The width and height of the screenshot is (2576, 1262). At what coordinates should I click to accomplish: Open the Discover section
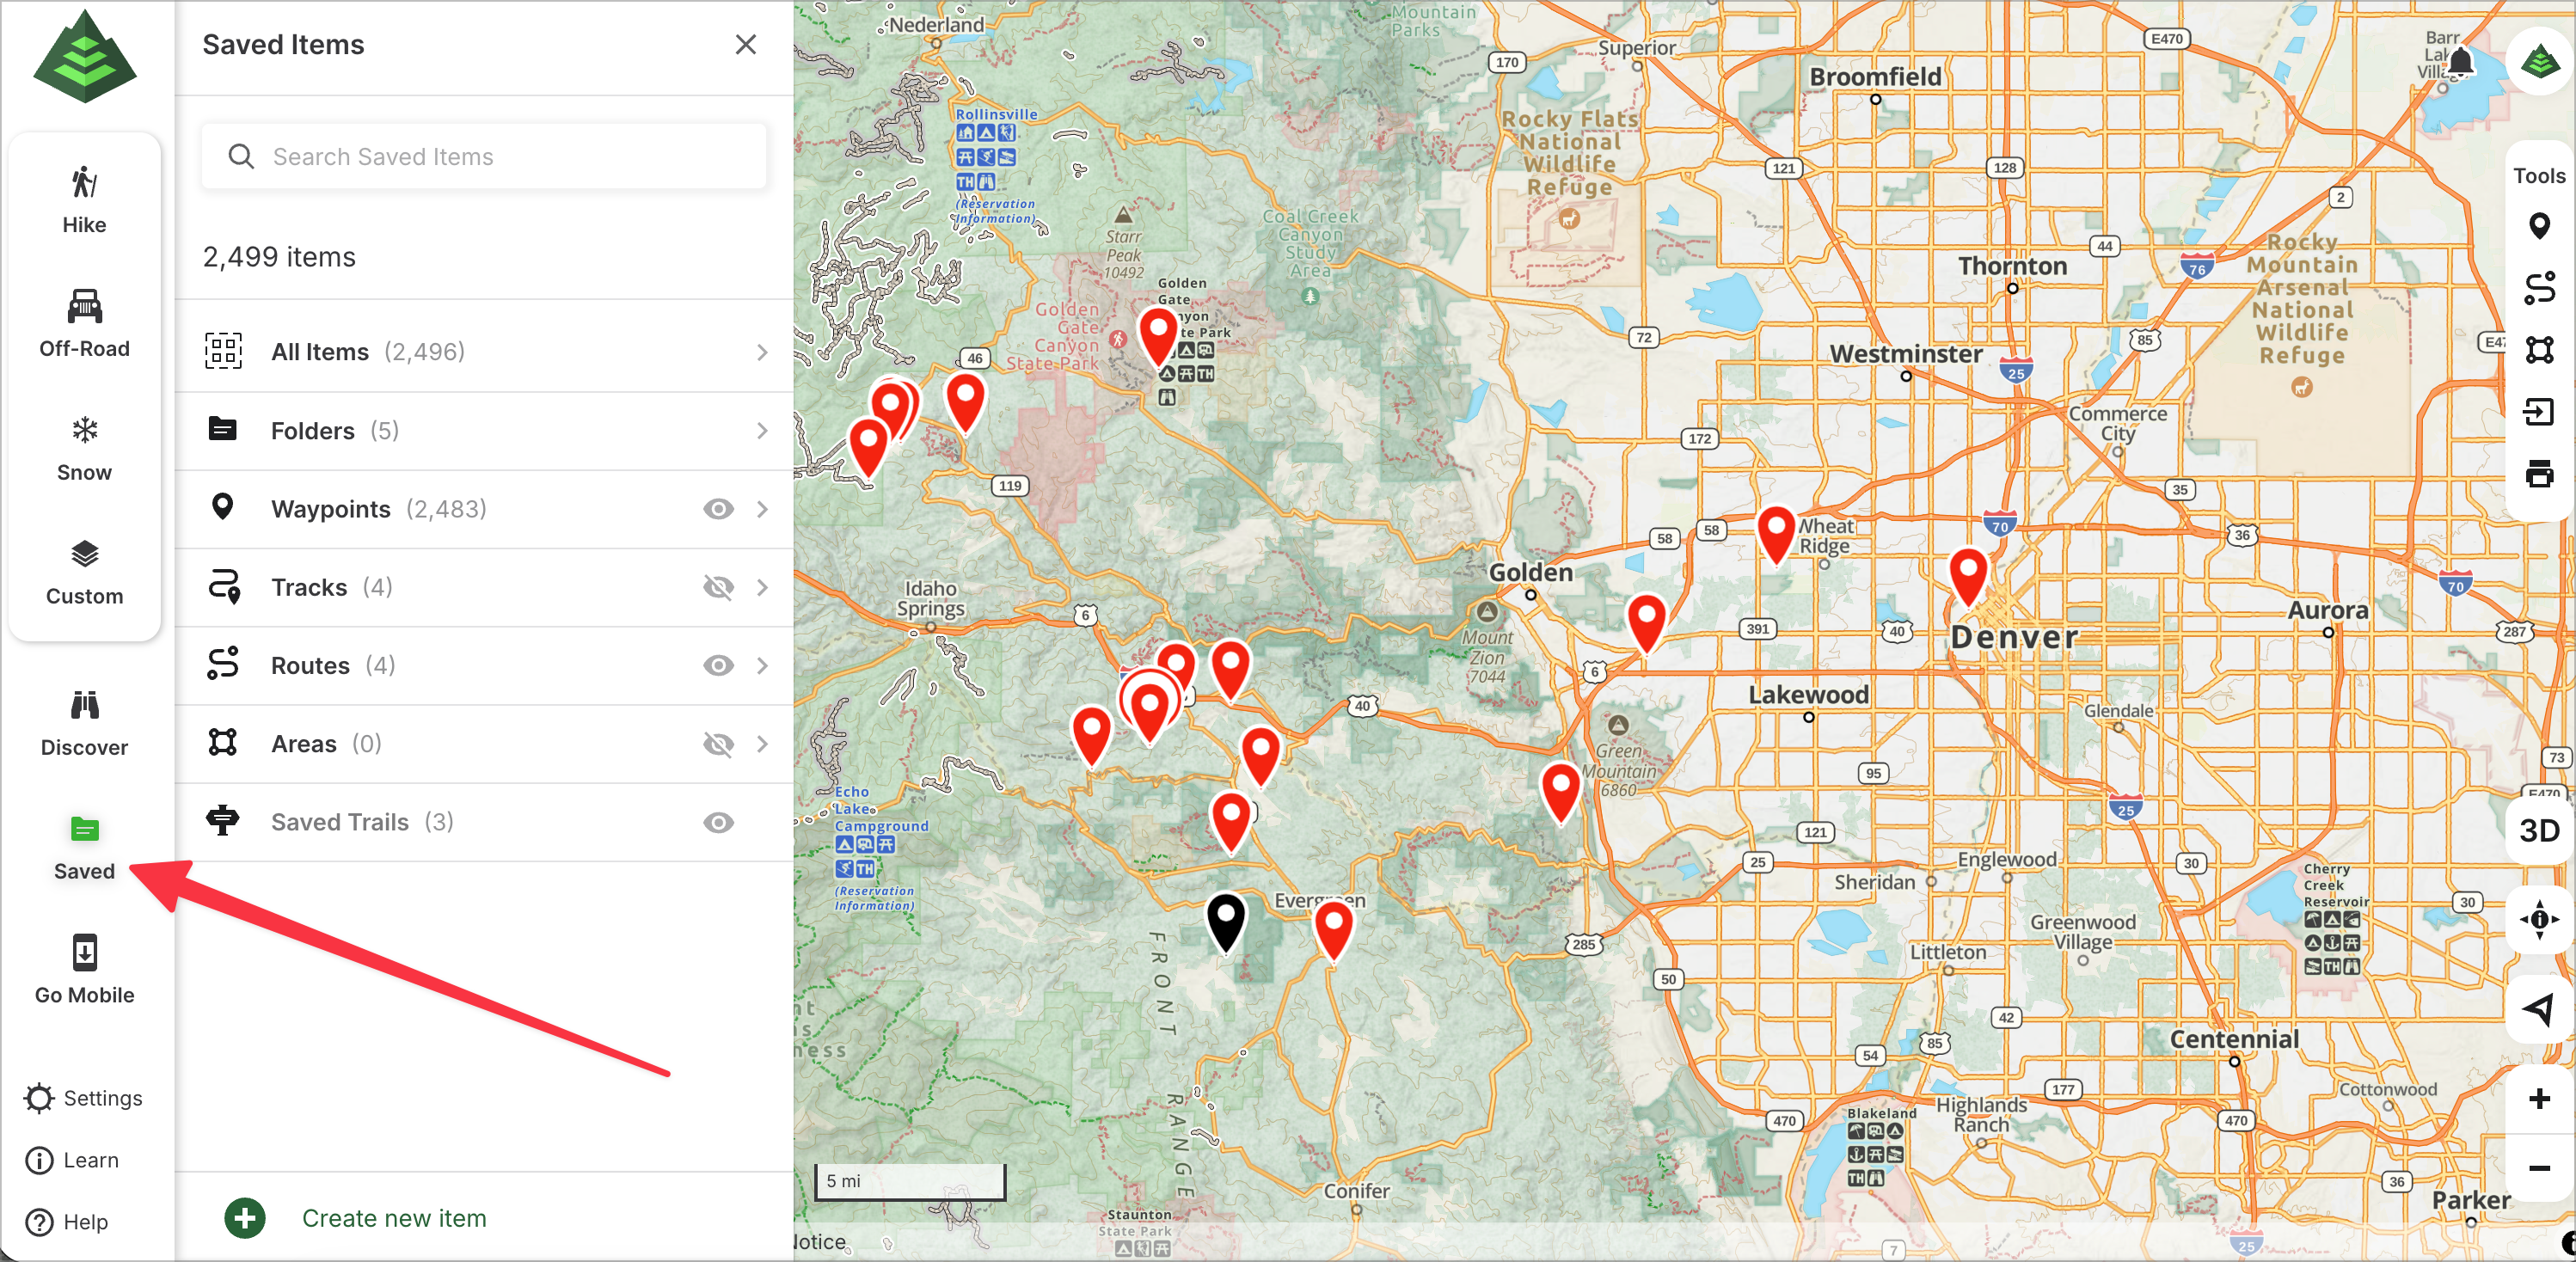pyautogui.click(x=84, y=723)
